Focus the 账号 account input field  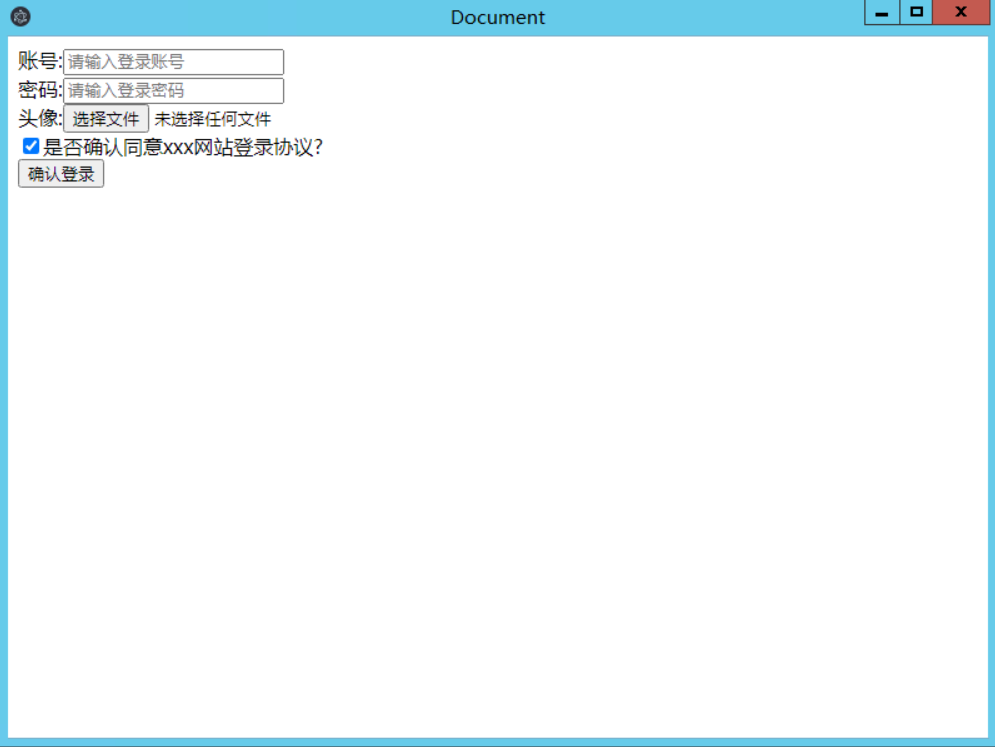pyautogui.click(x=173, y=62)
